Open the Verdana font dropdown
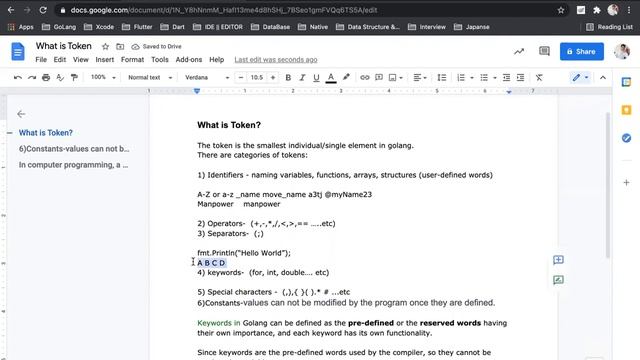Image resolution: width=640 pixels, height=360 pixels. click(207, 78)
